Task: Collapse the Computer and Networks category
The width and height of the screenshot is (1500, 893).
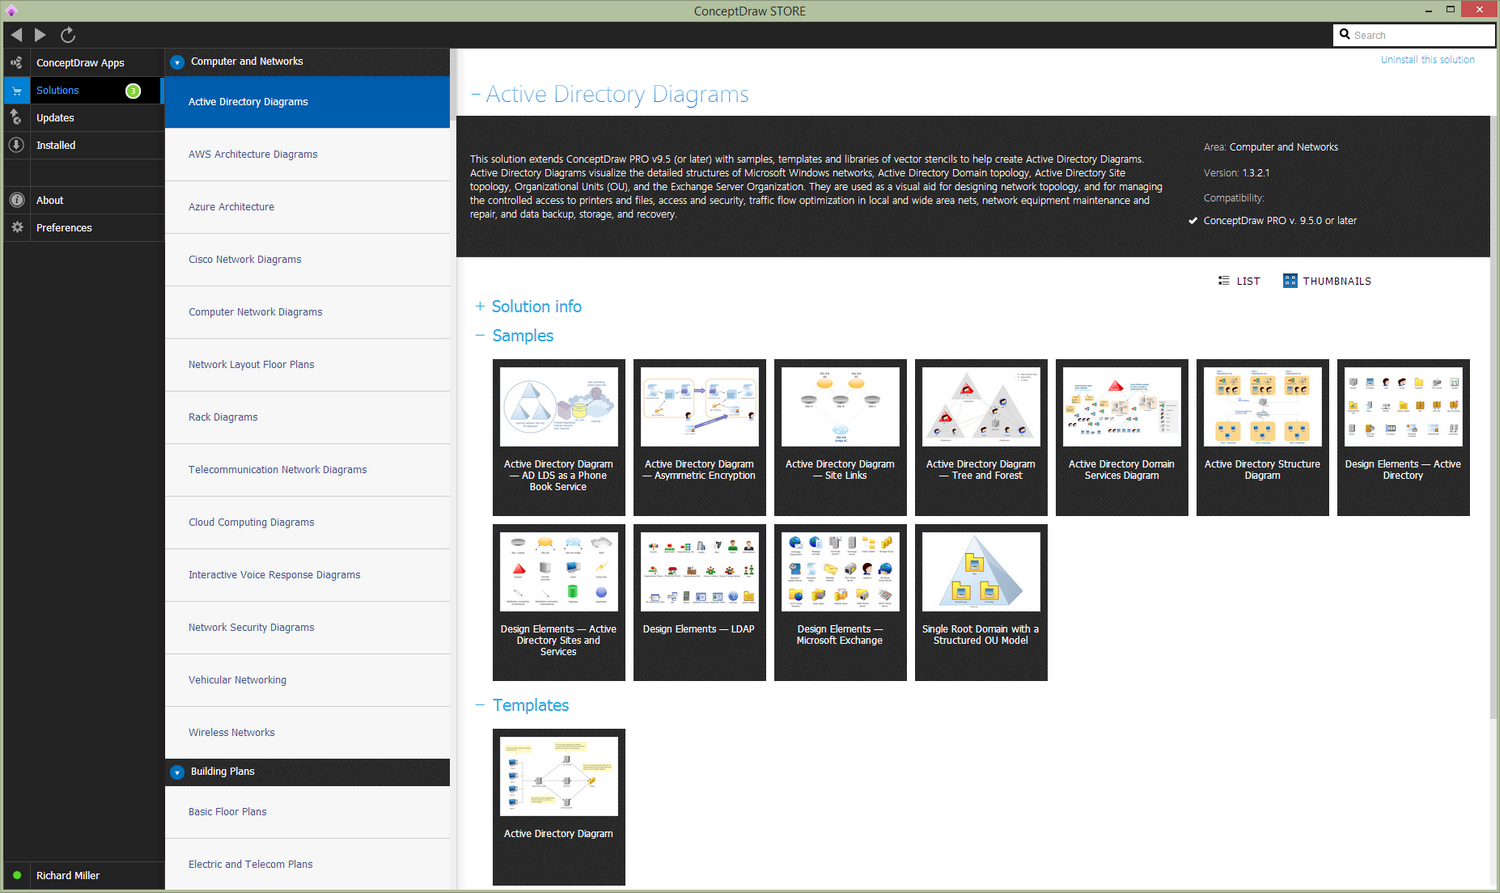Action: pyautogui.click(x=177, y=62)
